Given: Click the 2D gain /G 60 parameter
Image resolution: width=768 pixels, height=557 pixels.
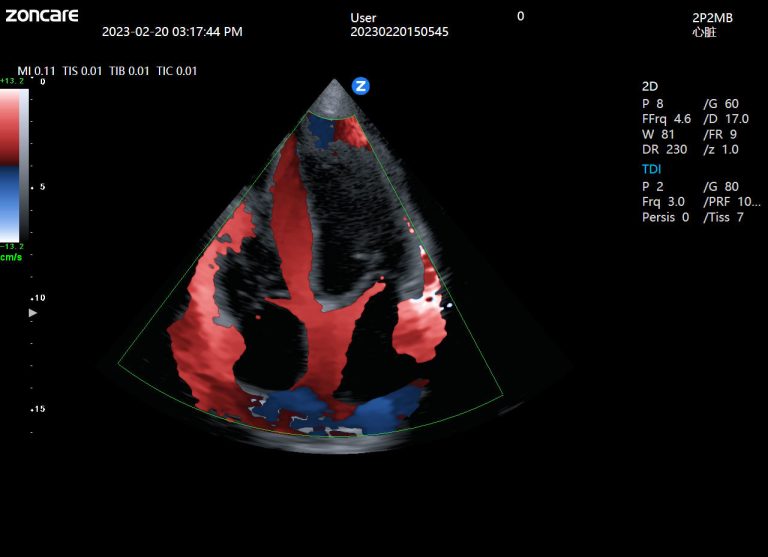Looking at the screenshot, I should pyautogui.click(x=720, y=104).
